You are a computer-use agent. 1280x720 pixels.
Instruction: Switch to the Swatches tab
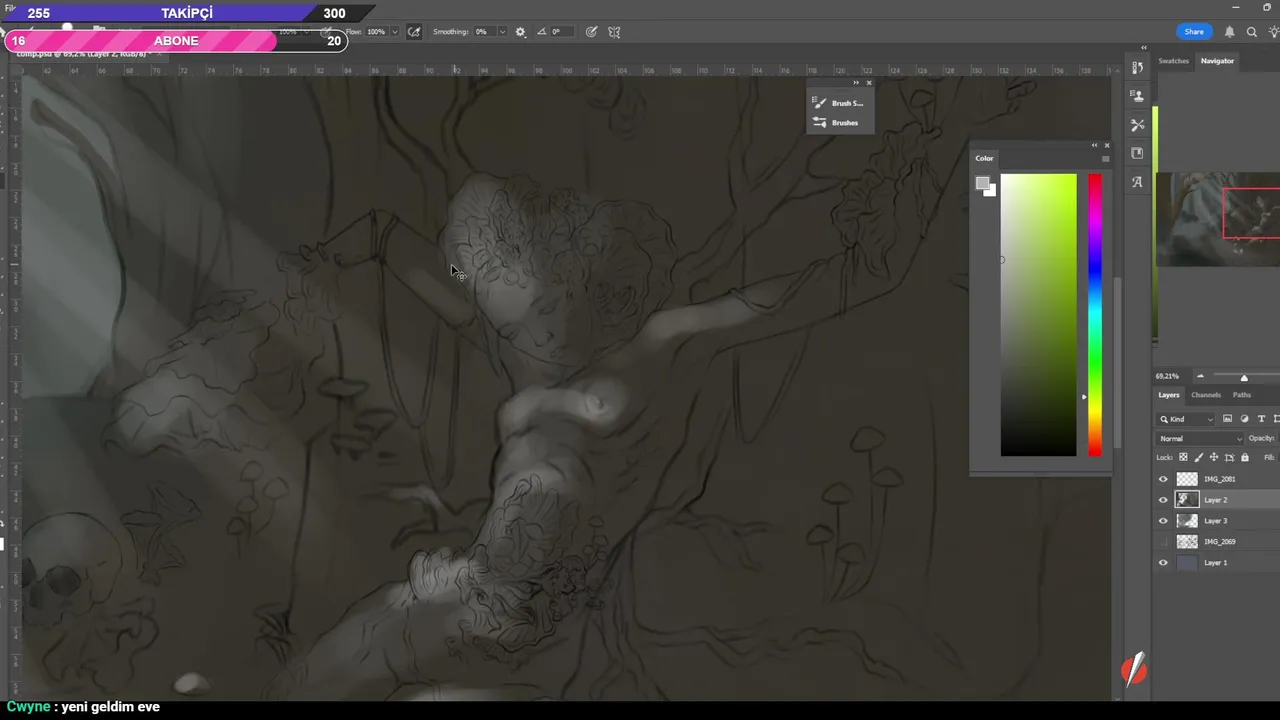point(1174,61)
